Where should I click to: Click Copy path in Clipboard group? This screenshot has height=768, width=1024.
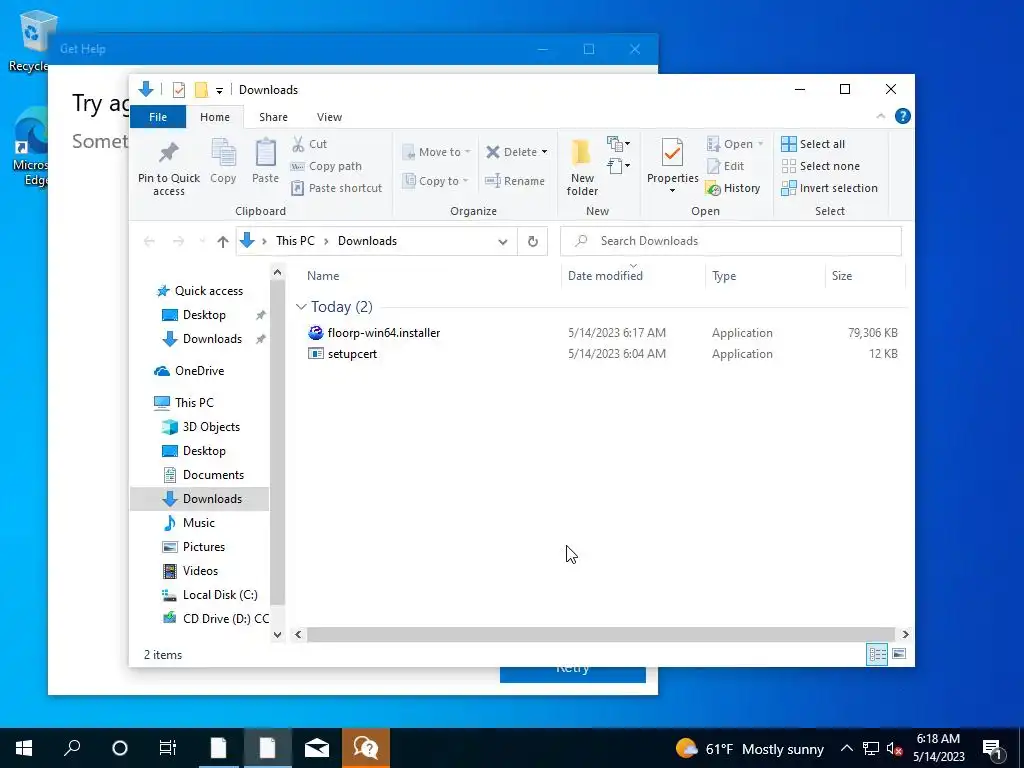pyautogui.click(x=327, y=166)
